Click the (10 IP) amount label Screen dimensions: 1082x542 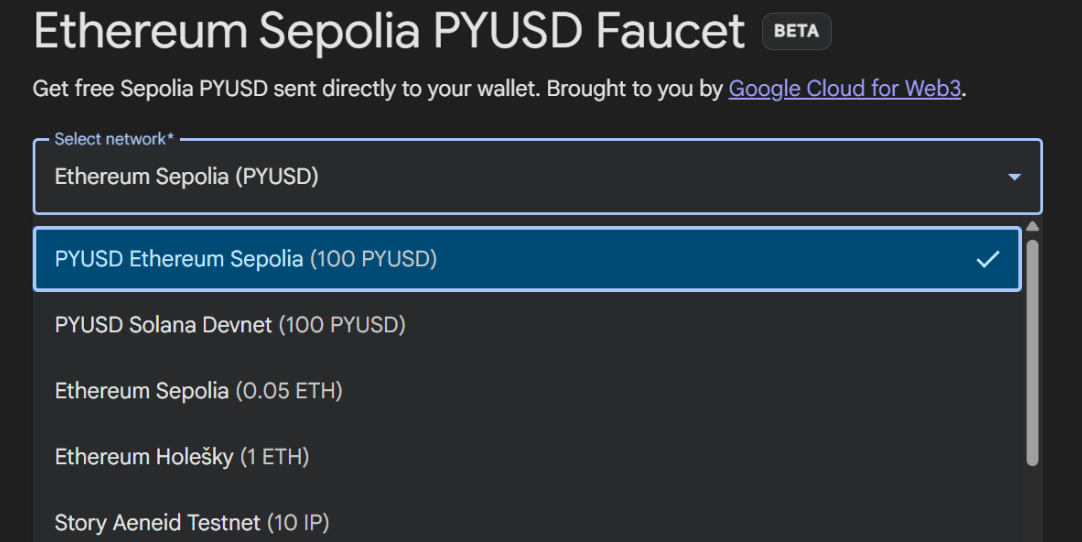[x=297, y=522]
